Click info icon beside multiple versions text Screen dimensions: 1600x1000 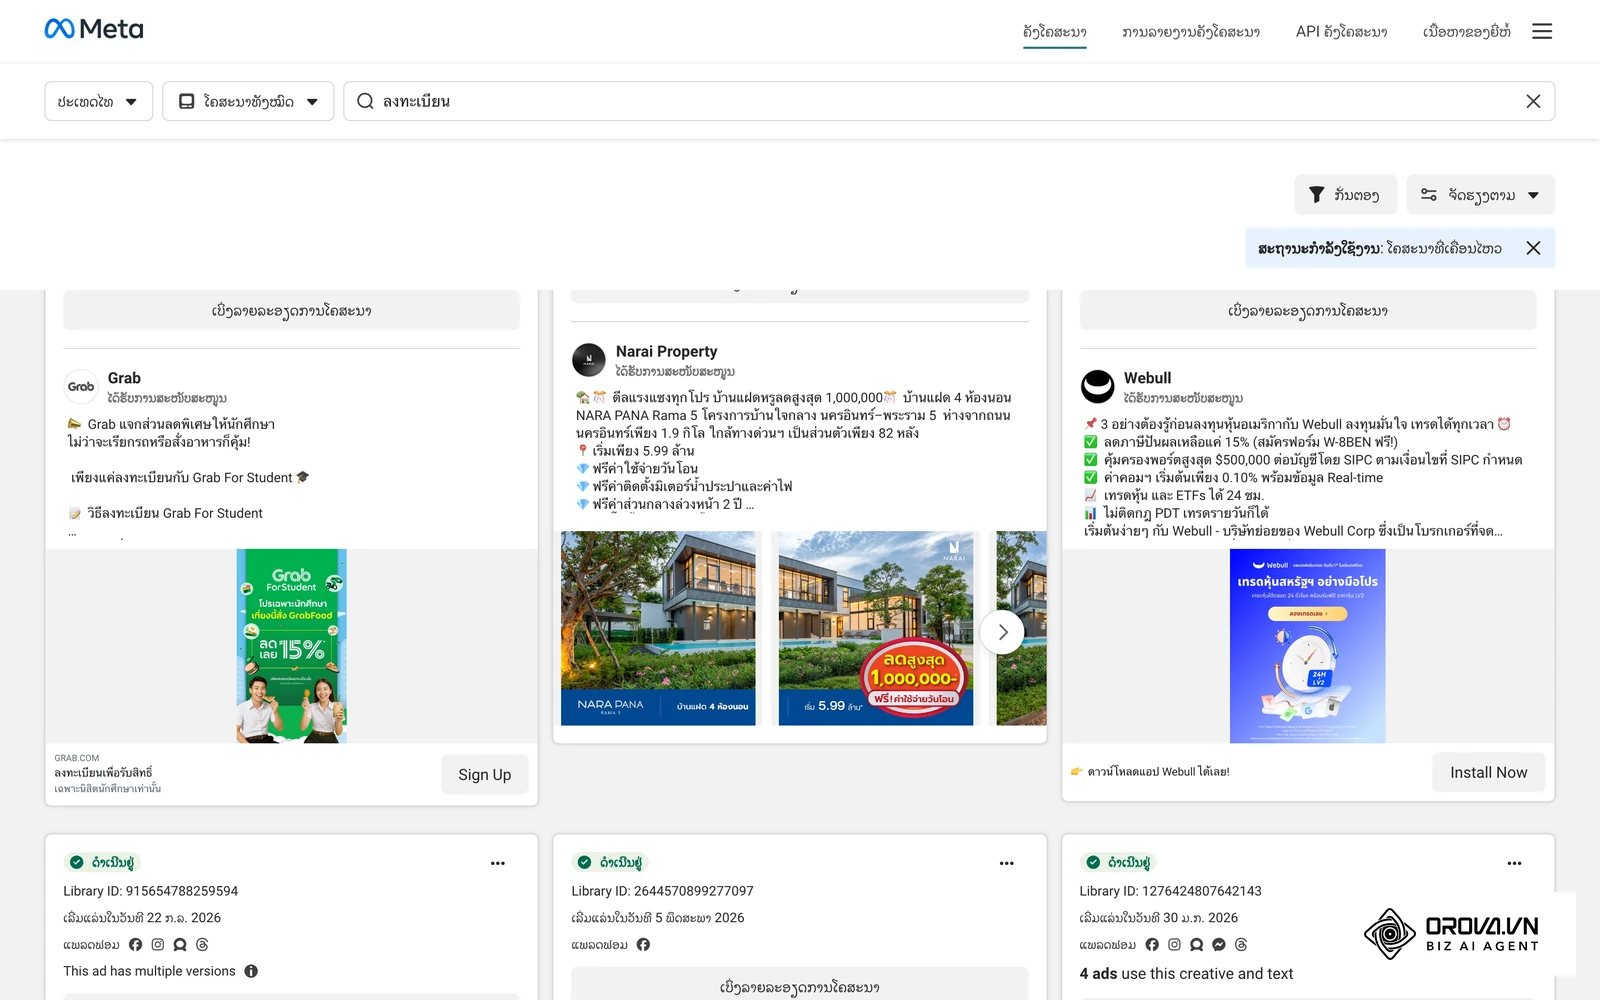coord(251,971)
